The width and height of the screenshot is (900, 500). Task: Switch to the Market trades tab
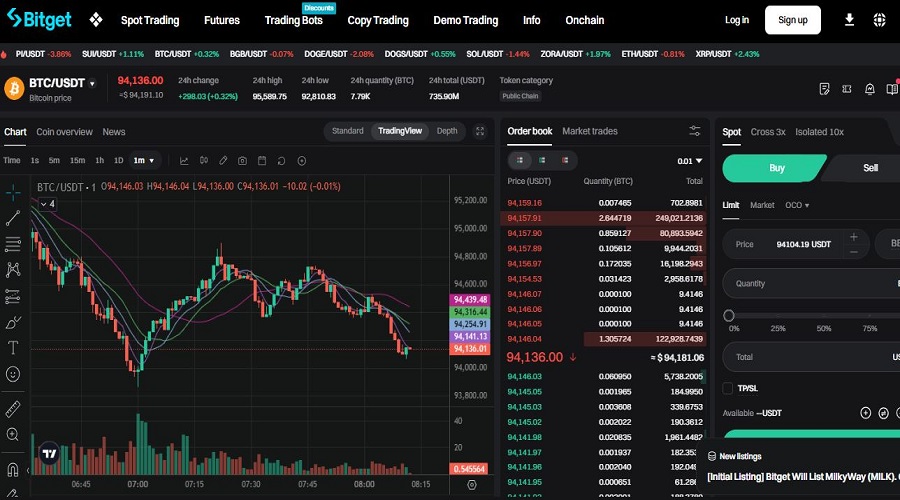coord(589,131)
